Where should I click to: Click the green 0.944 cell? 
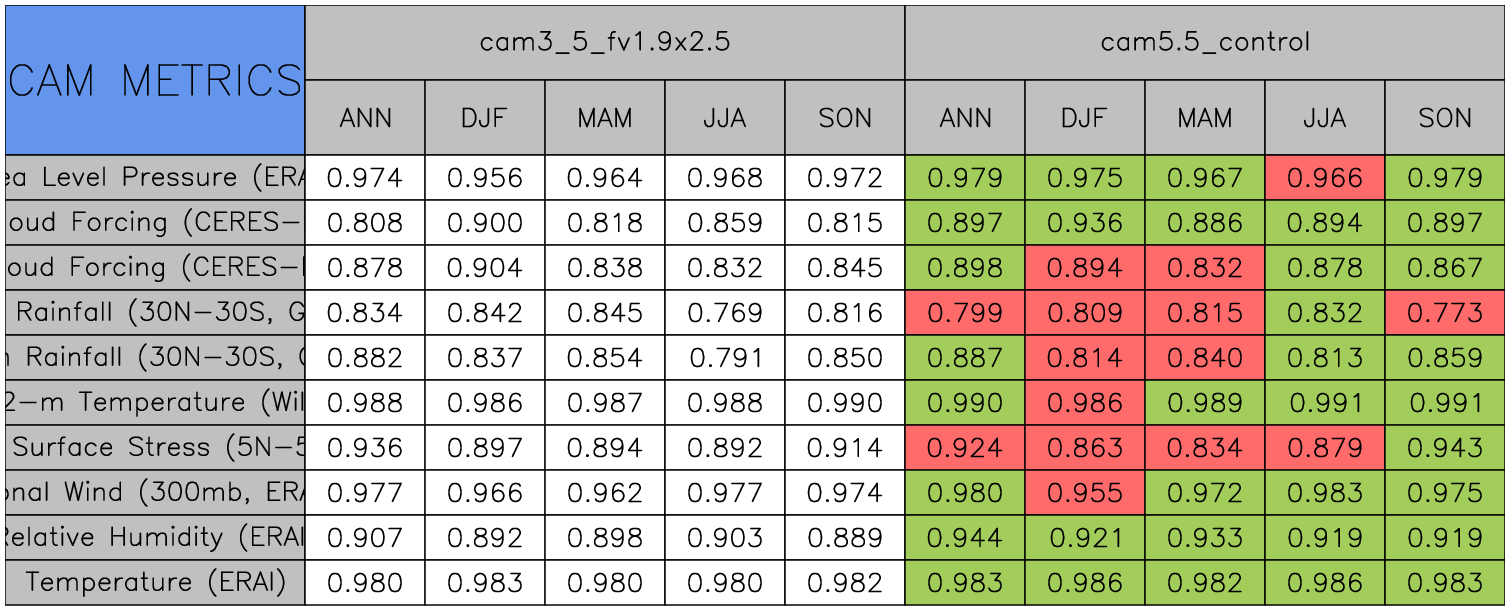click(964, 538)
